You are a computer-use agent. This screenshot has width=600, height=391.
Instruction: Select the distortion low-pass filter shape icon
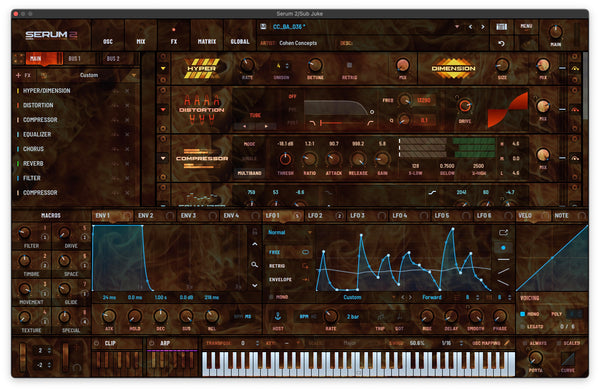tap(312, 123)
